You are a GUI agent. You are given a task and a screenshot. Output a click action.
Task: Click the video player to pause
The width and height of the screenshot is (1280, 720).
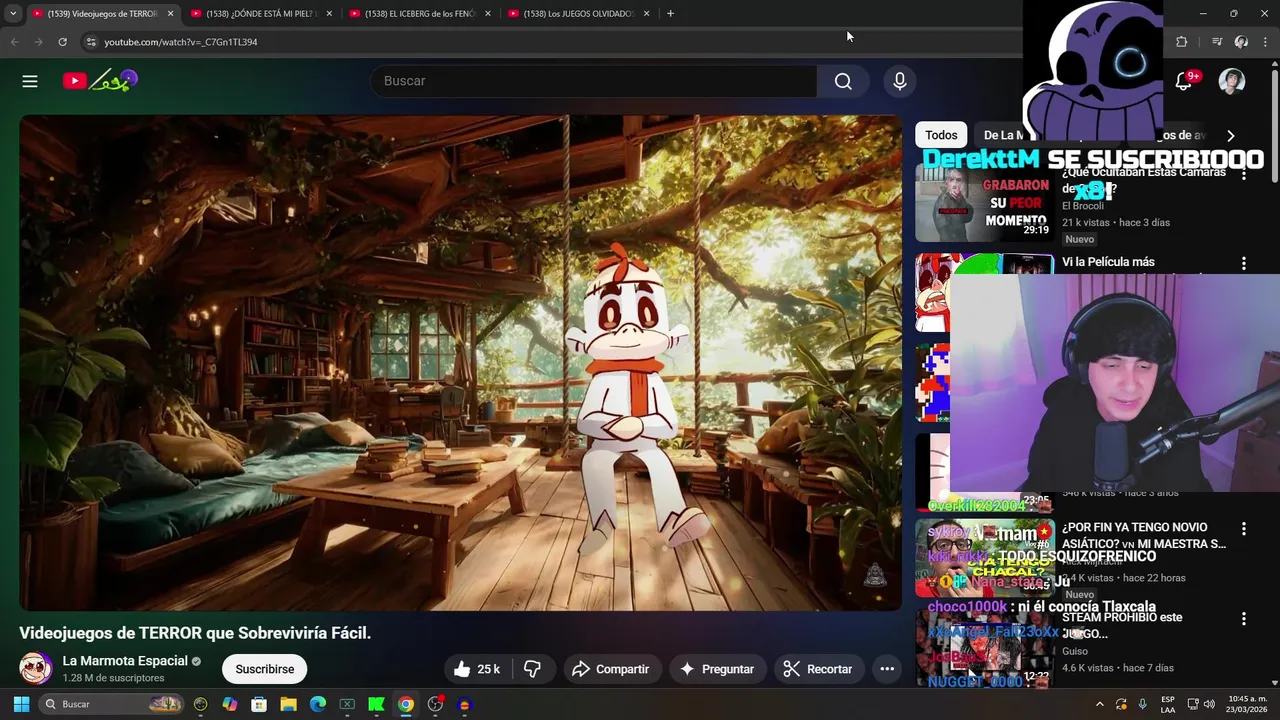(460, 363)
